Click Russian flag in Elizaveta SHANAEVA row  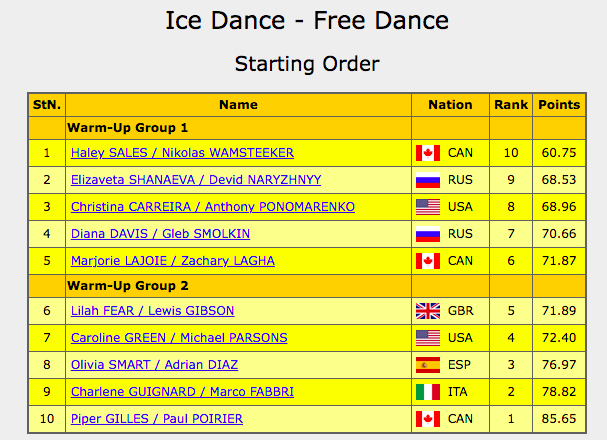point(428,180)
